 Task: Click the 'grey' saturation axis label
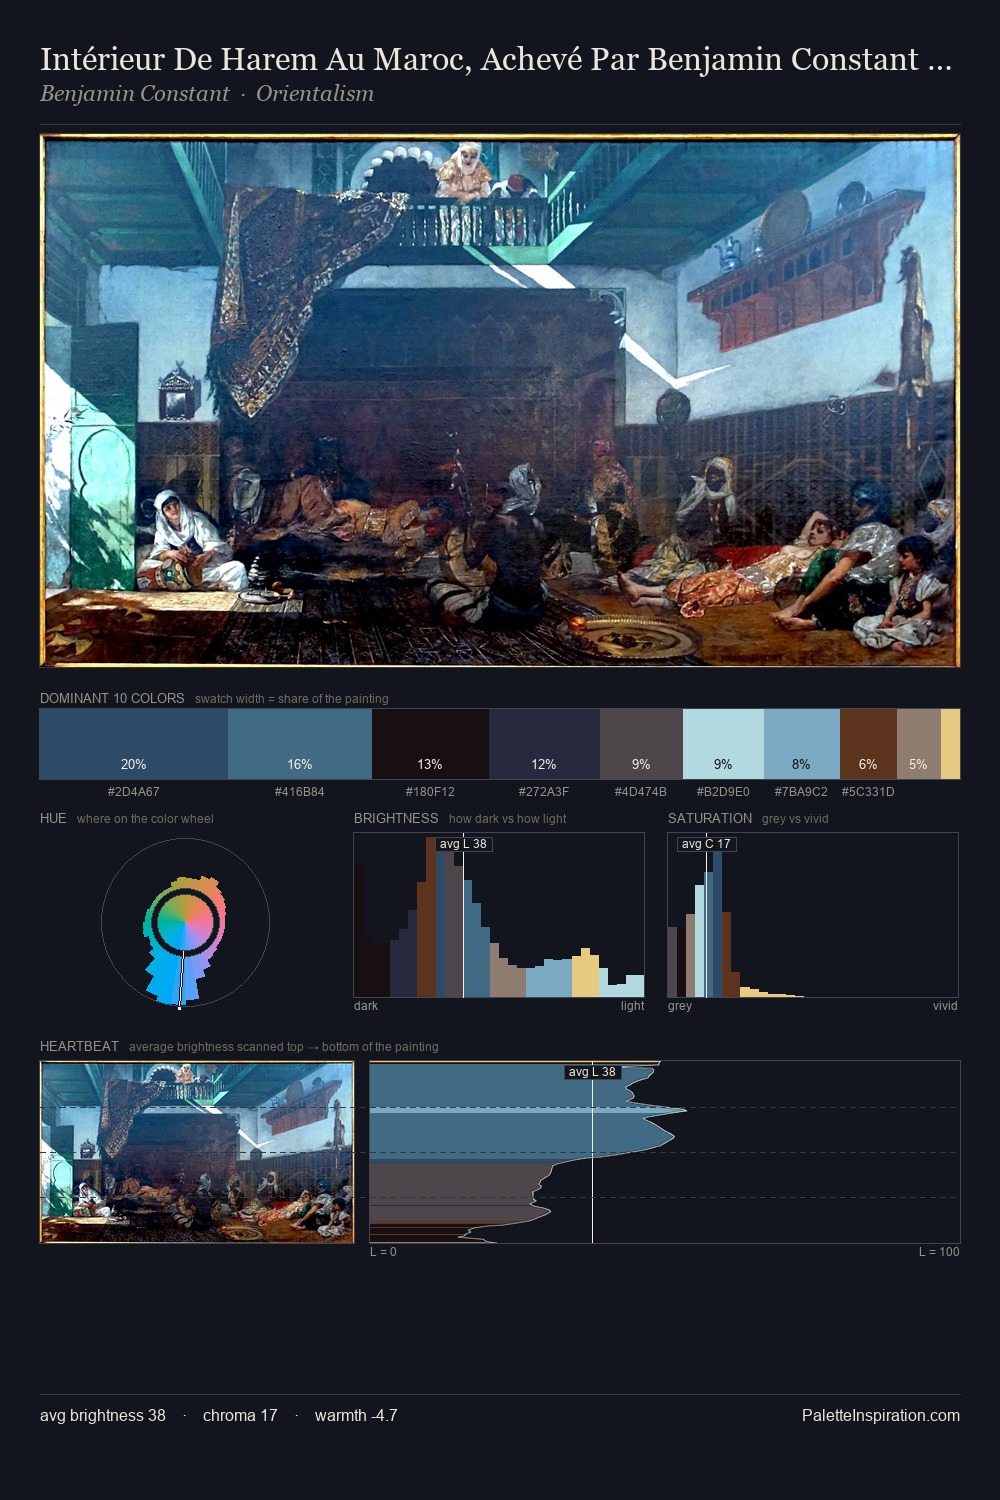pyautogui.click(x=680, y=1006)
